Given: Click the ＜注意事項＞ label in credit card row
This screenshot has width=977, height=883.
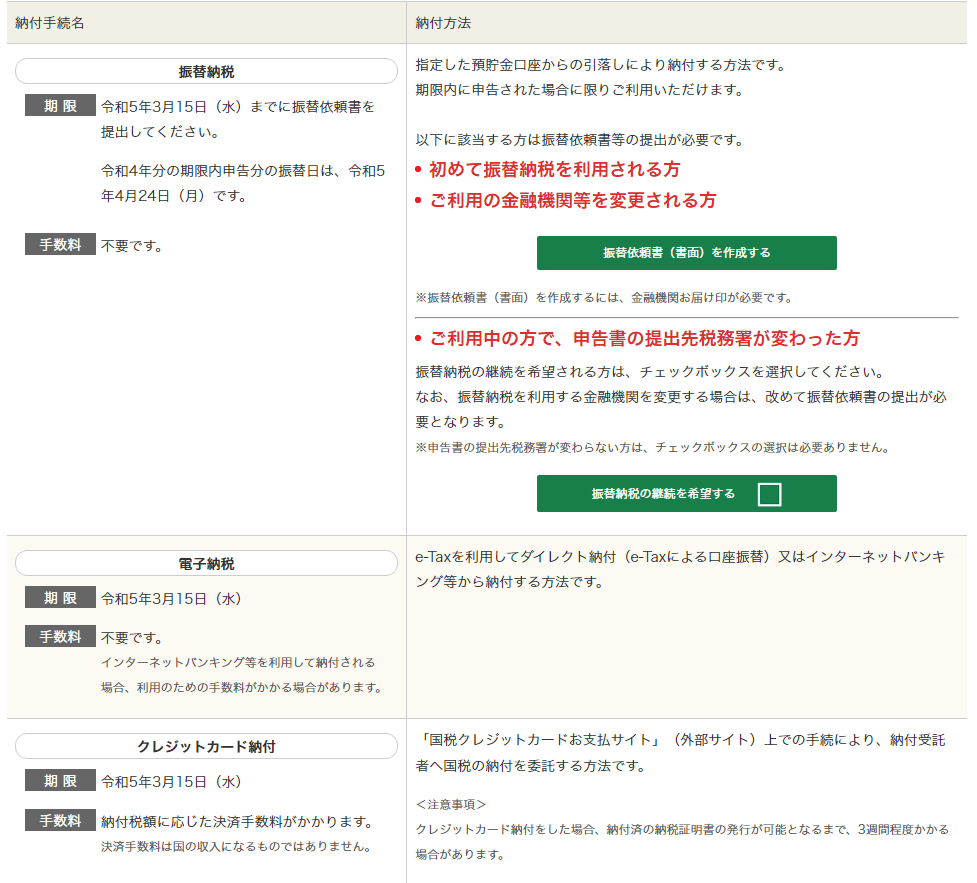Looking at the screenshot, I should click(x=451, y=804).
